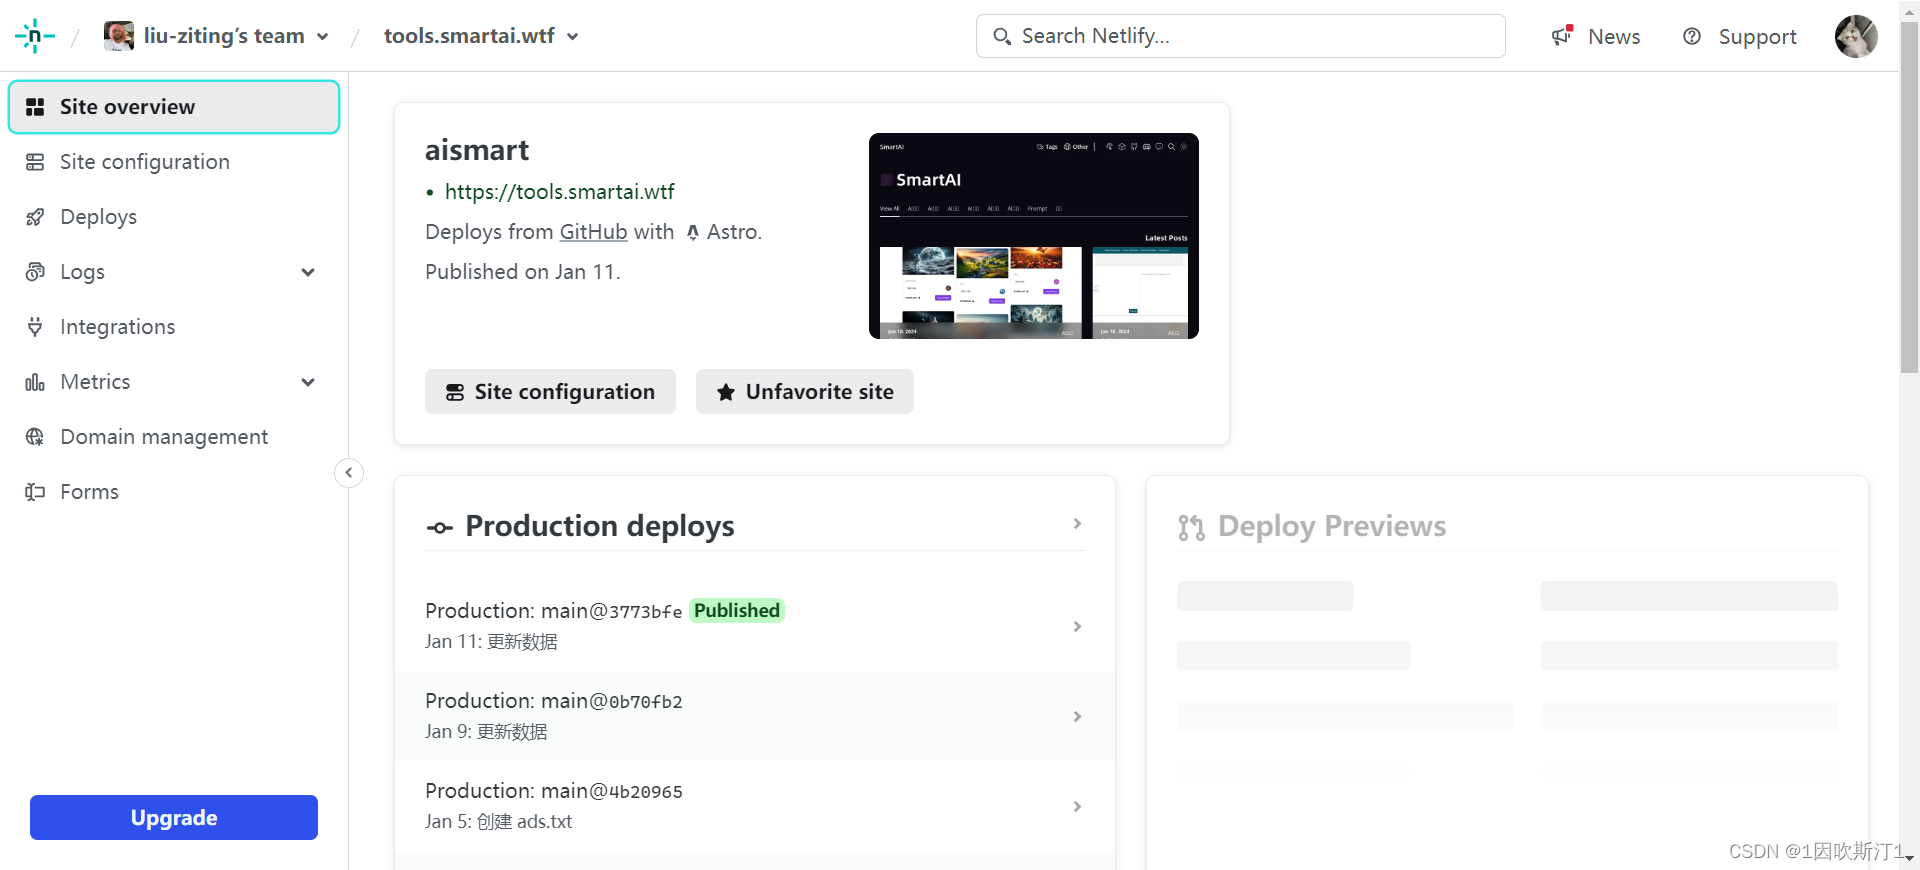Click the chevron on main@0b70fb2 row

tap(1077, 717)
